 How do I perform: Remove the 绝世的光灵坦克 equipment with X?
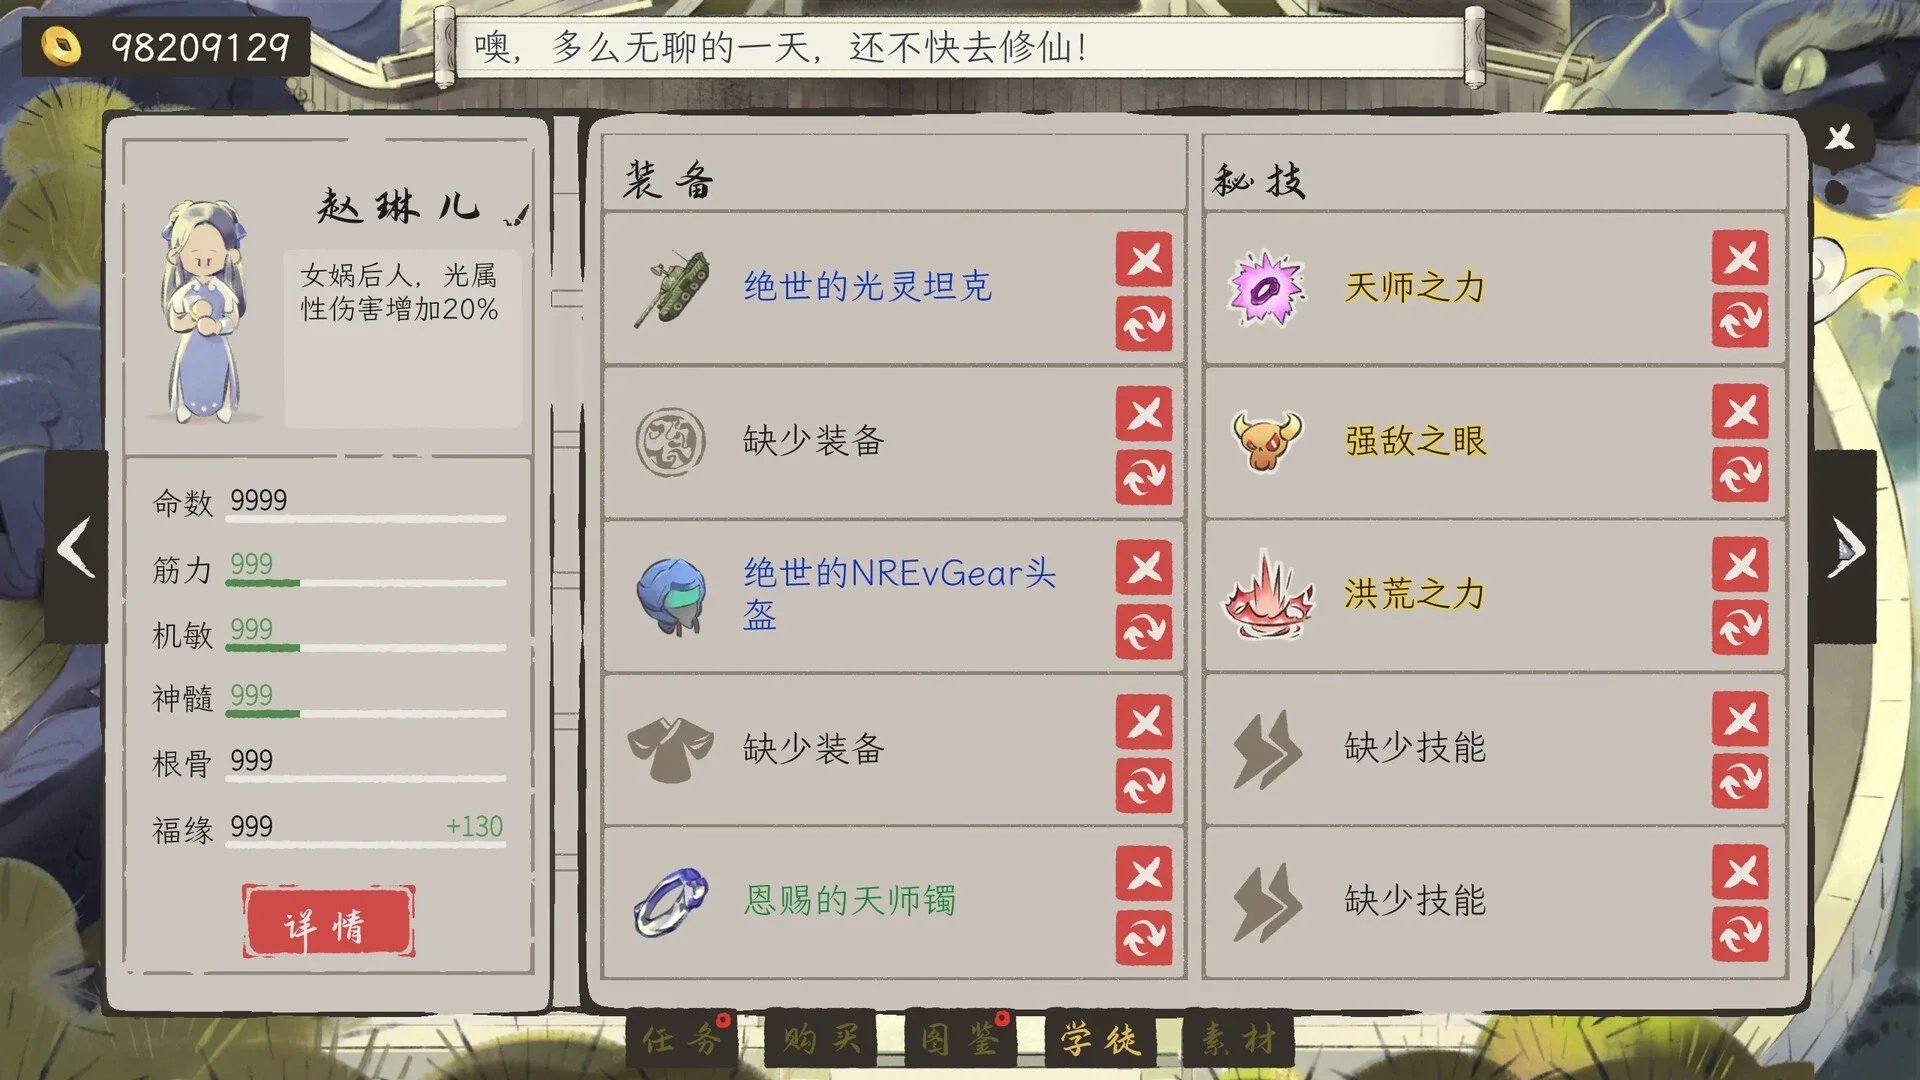tap(1144, 260)
